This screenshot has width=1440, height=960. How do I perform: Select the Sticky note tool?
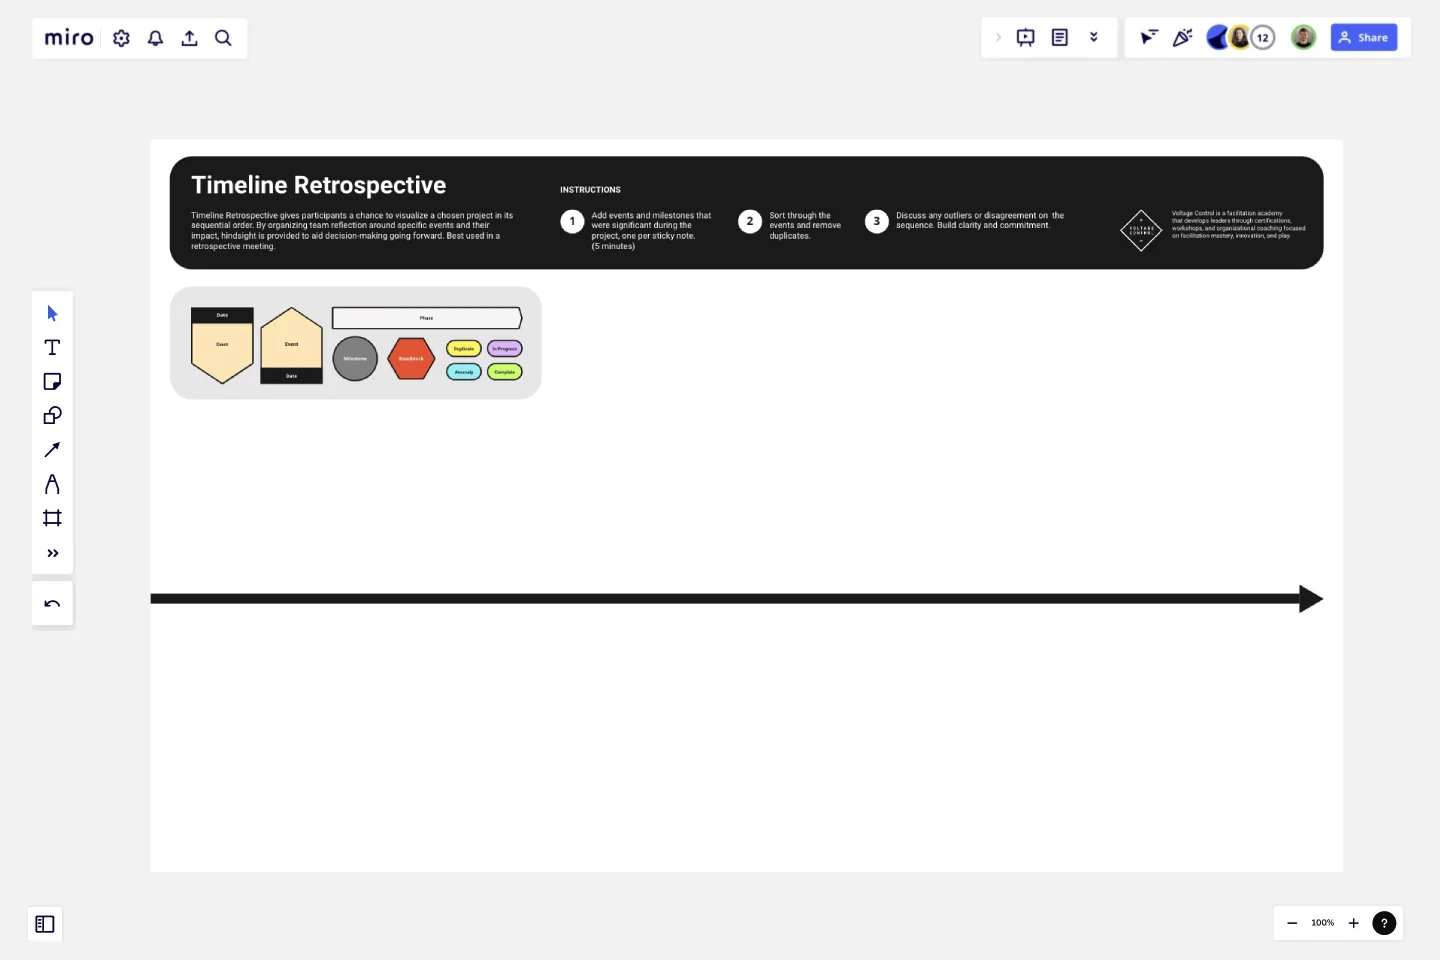[x=52, y=382]
